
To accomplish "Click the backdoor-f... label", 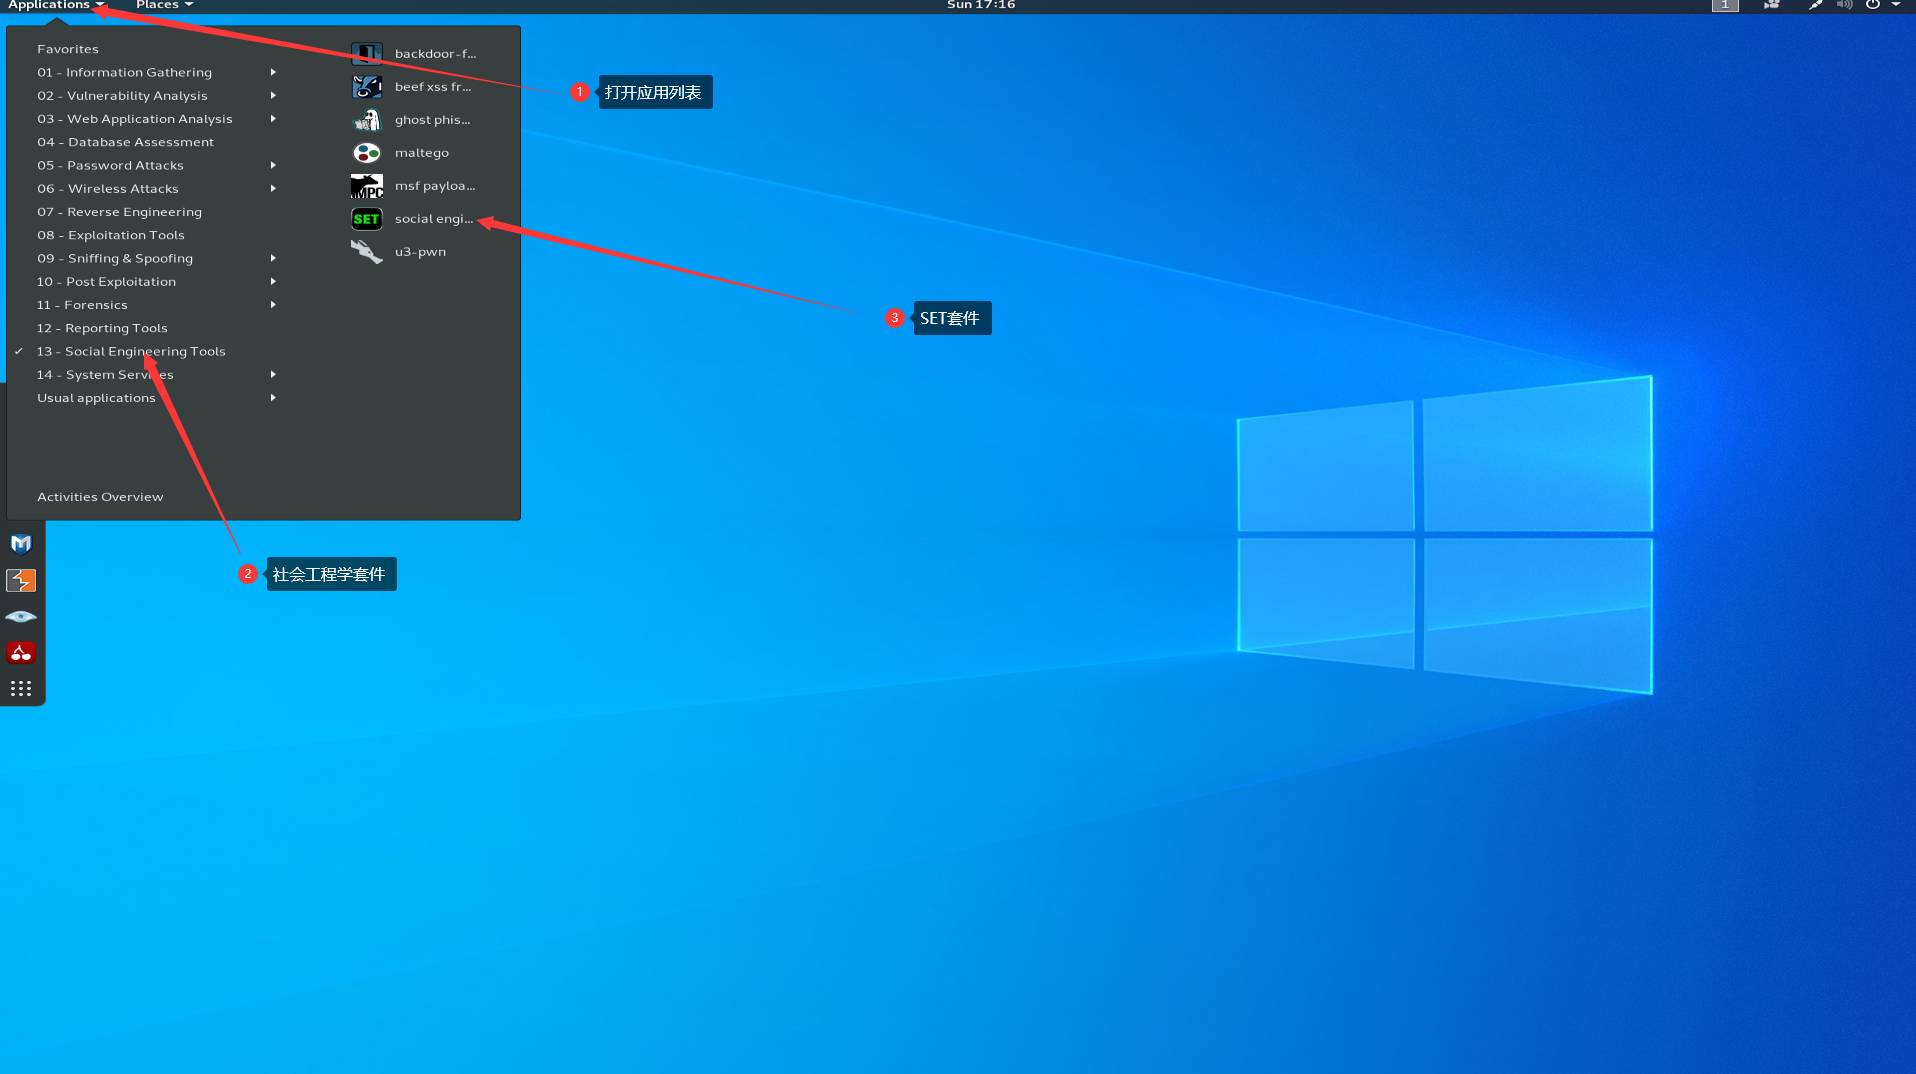I will (435, 54).
